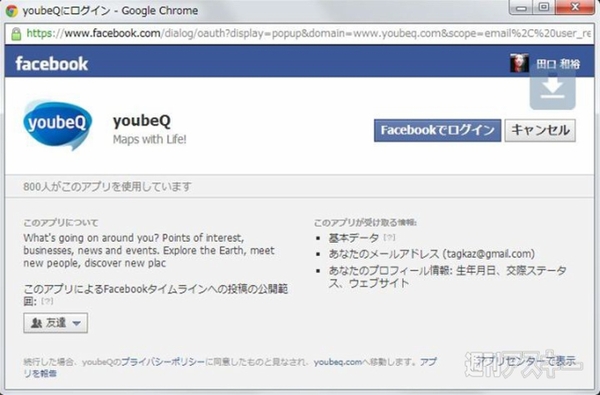Click the user profile picture thumbnail
Viewport: 600px width, 395px height.
click(519, 63)
